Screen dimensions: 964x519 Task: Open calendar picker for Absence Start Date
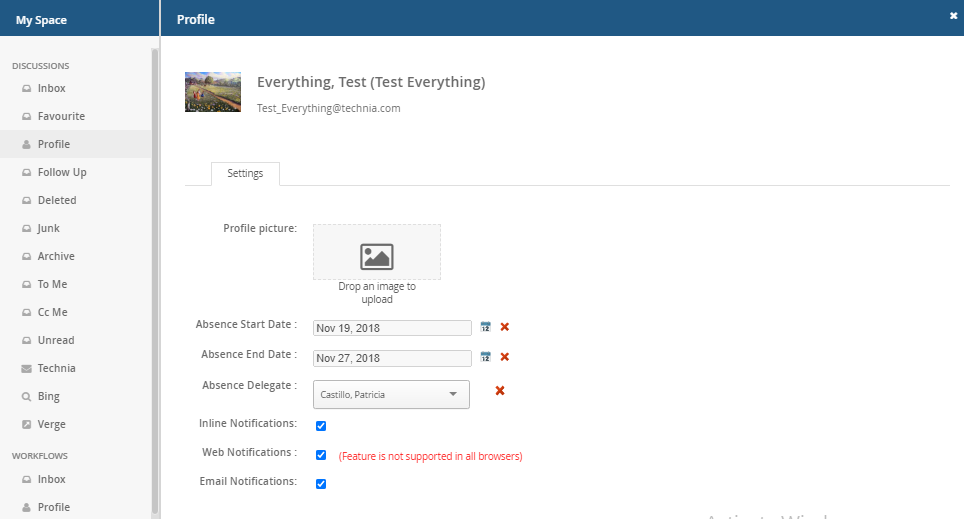click(486, 327)
